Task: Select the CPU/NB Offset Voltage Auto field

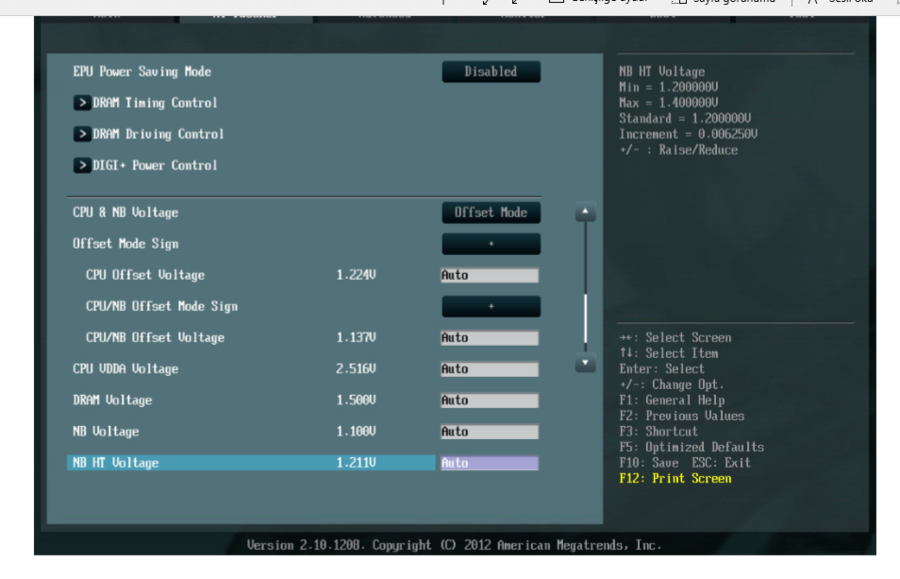Action: tap(490, 338)
